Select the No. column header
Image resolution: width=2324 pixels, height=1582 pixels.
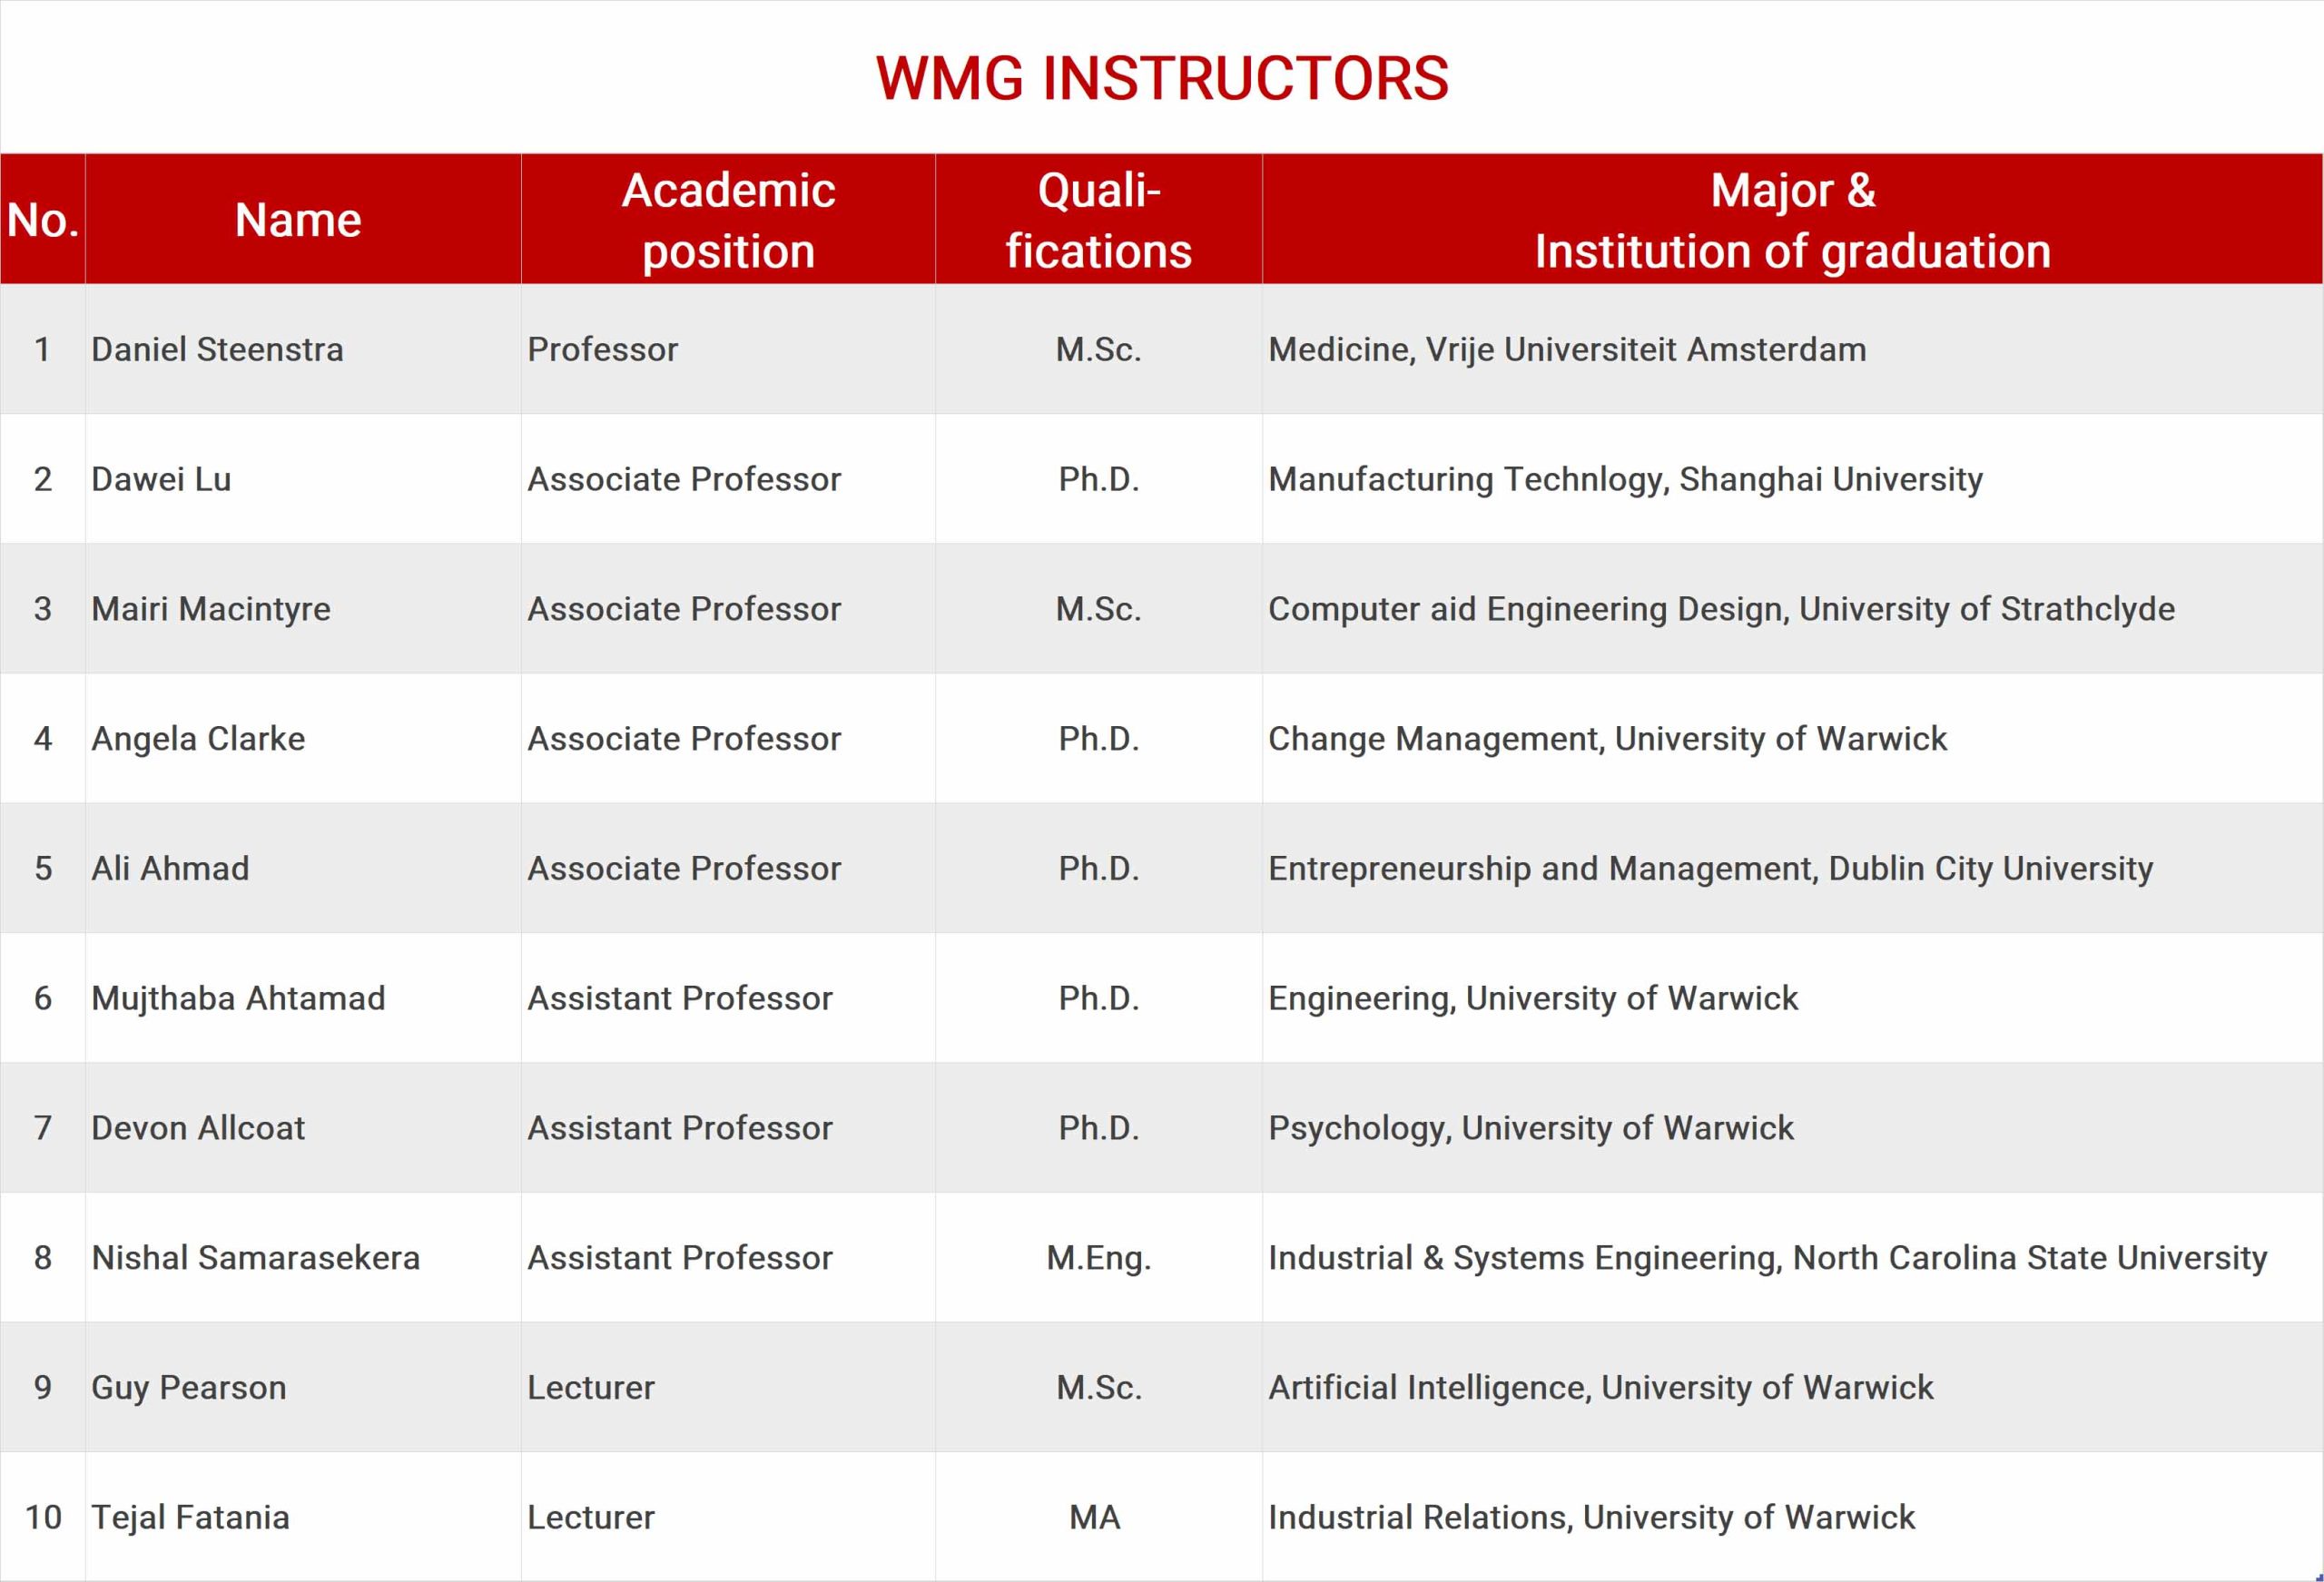tap(43, 219)
